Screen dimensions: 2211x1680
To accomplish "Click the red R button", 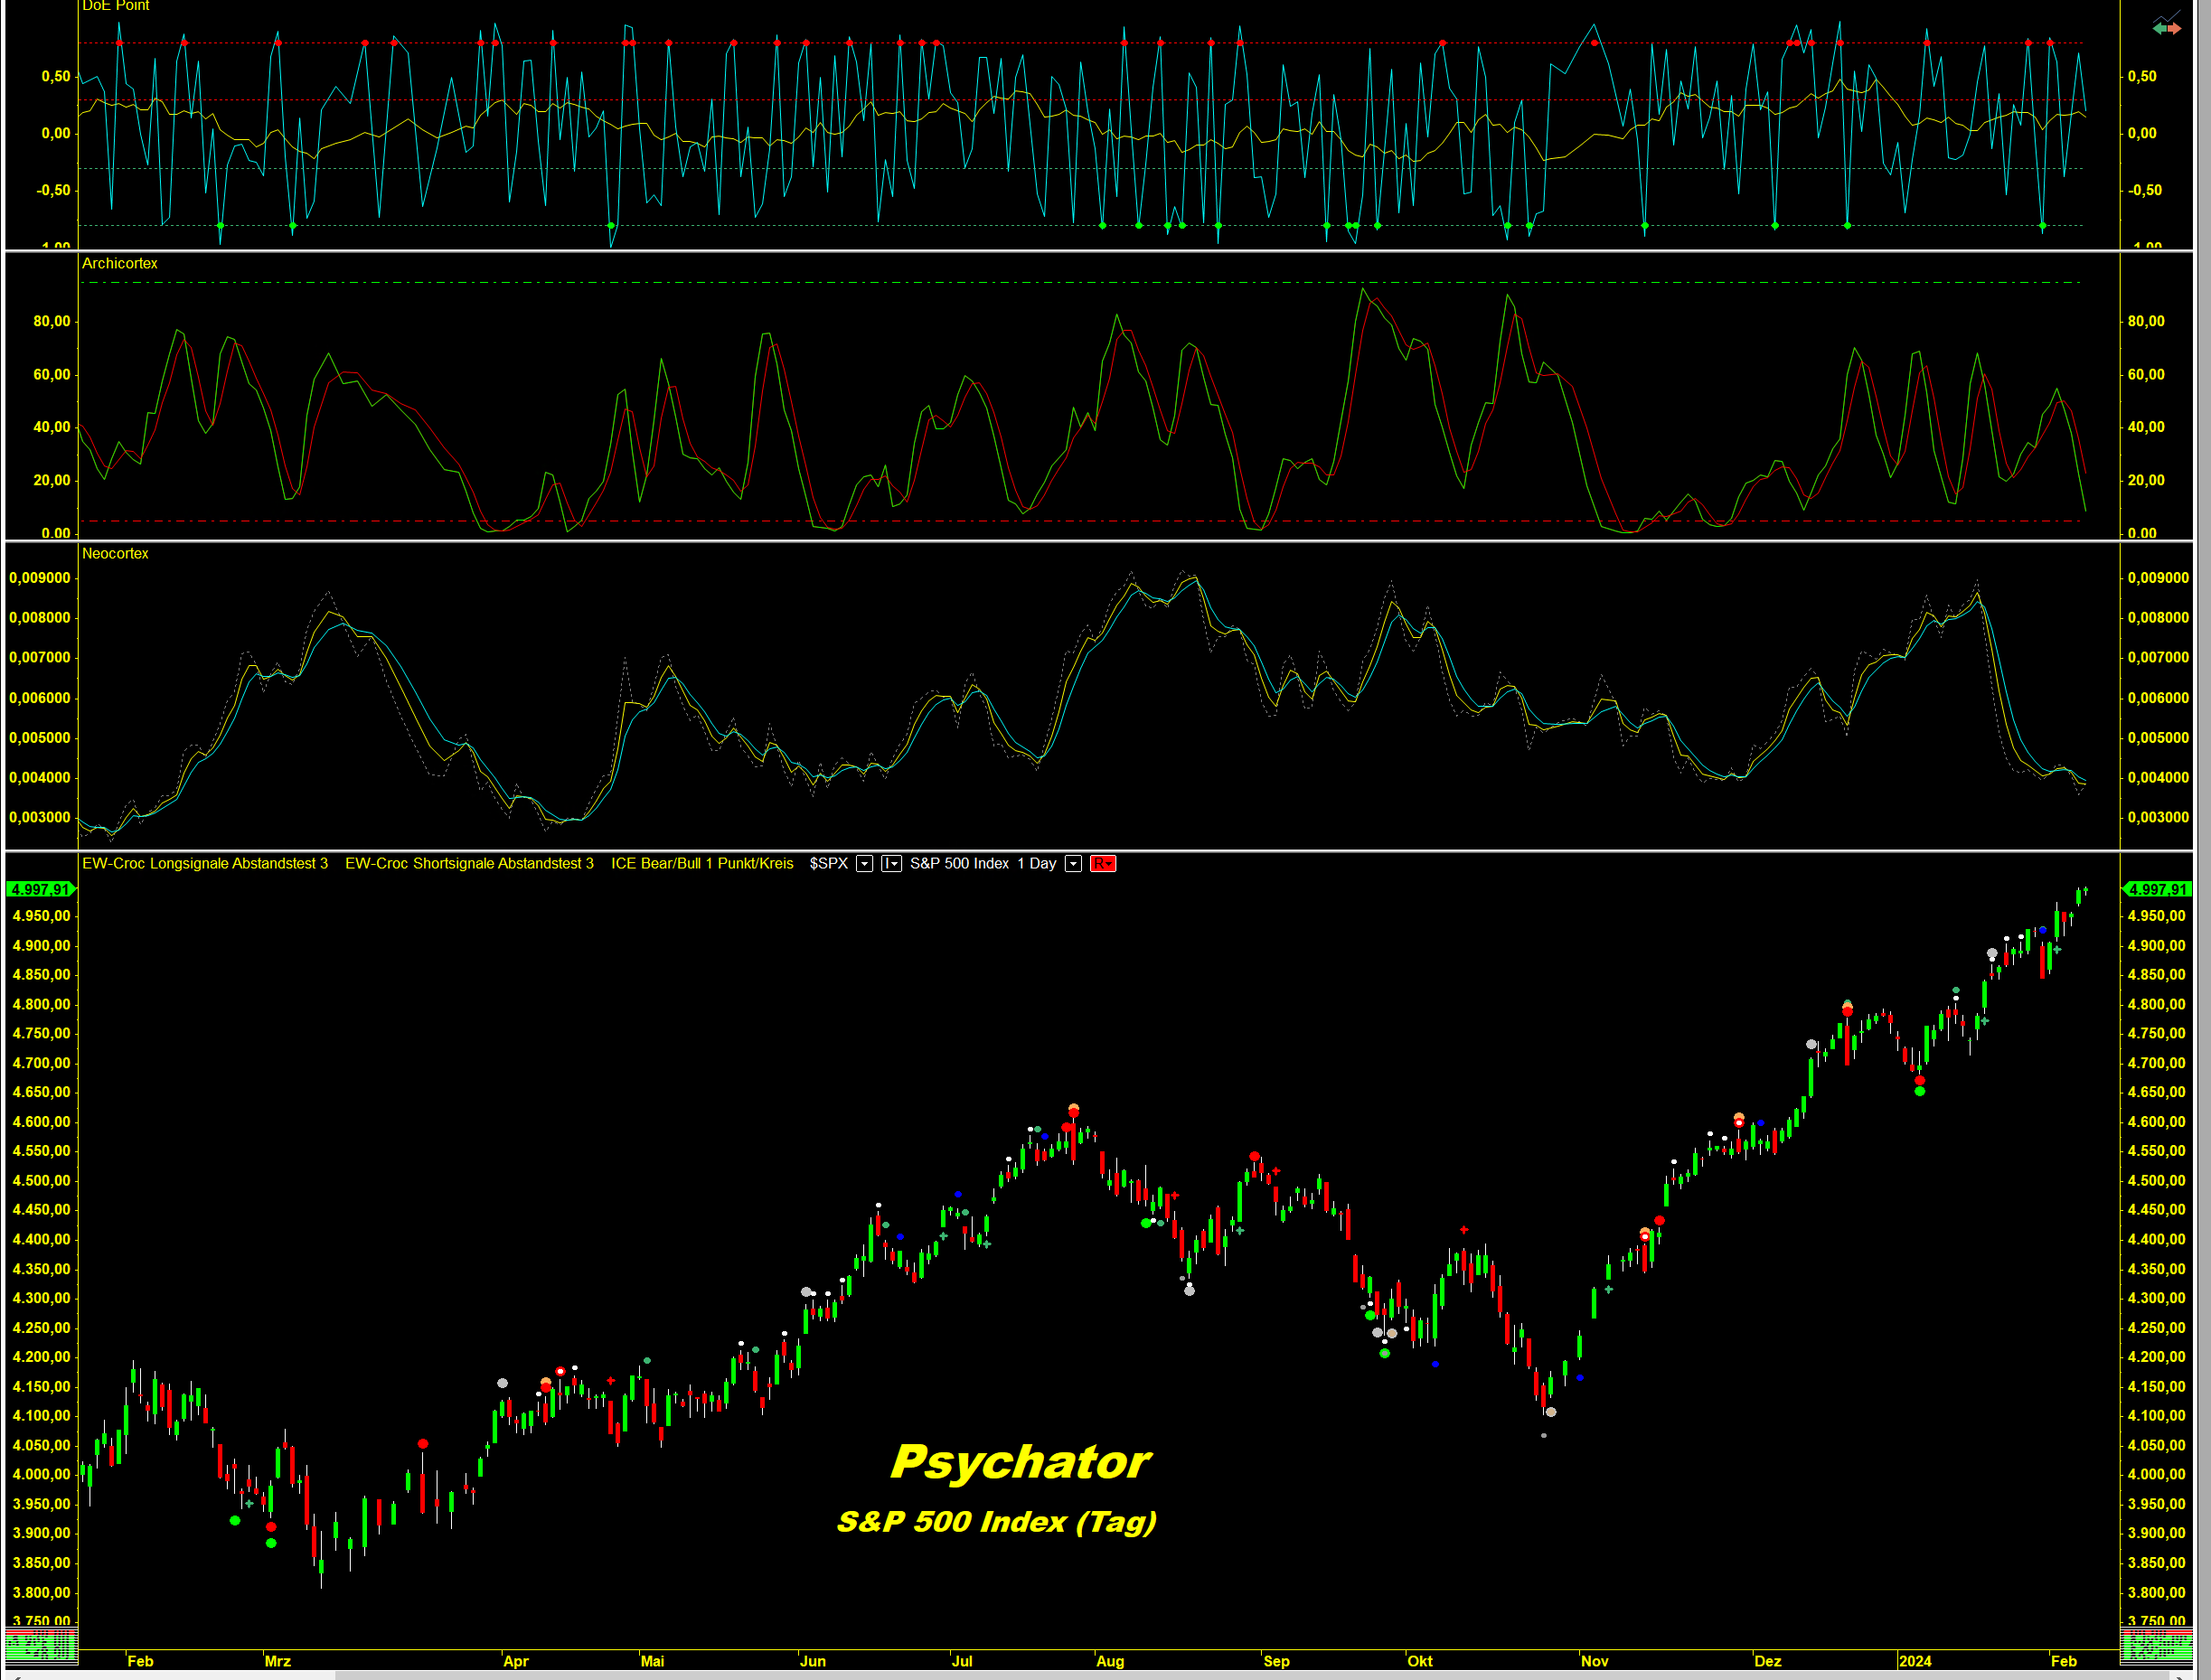I will coord(1102,864).
